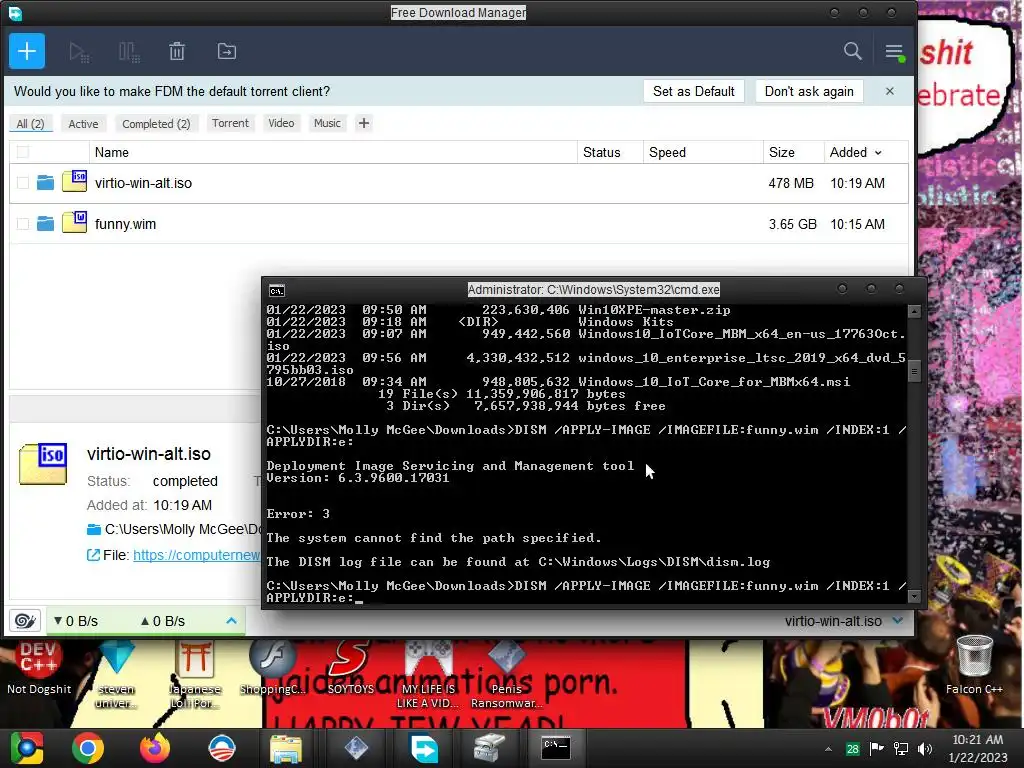Collapse details with chevron beside virtio-win-alt.iso in status bar
The image size is (1024, 768).
click(x=898, y=620)
